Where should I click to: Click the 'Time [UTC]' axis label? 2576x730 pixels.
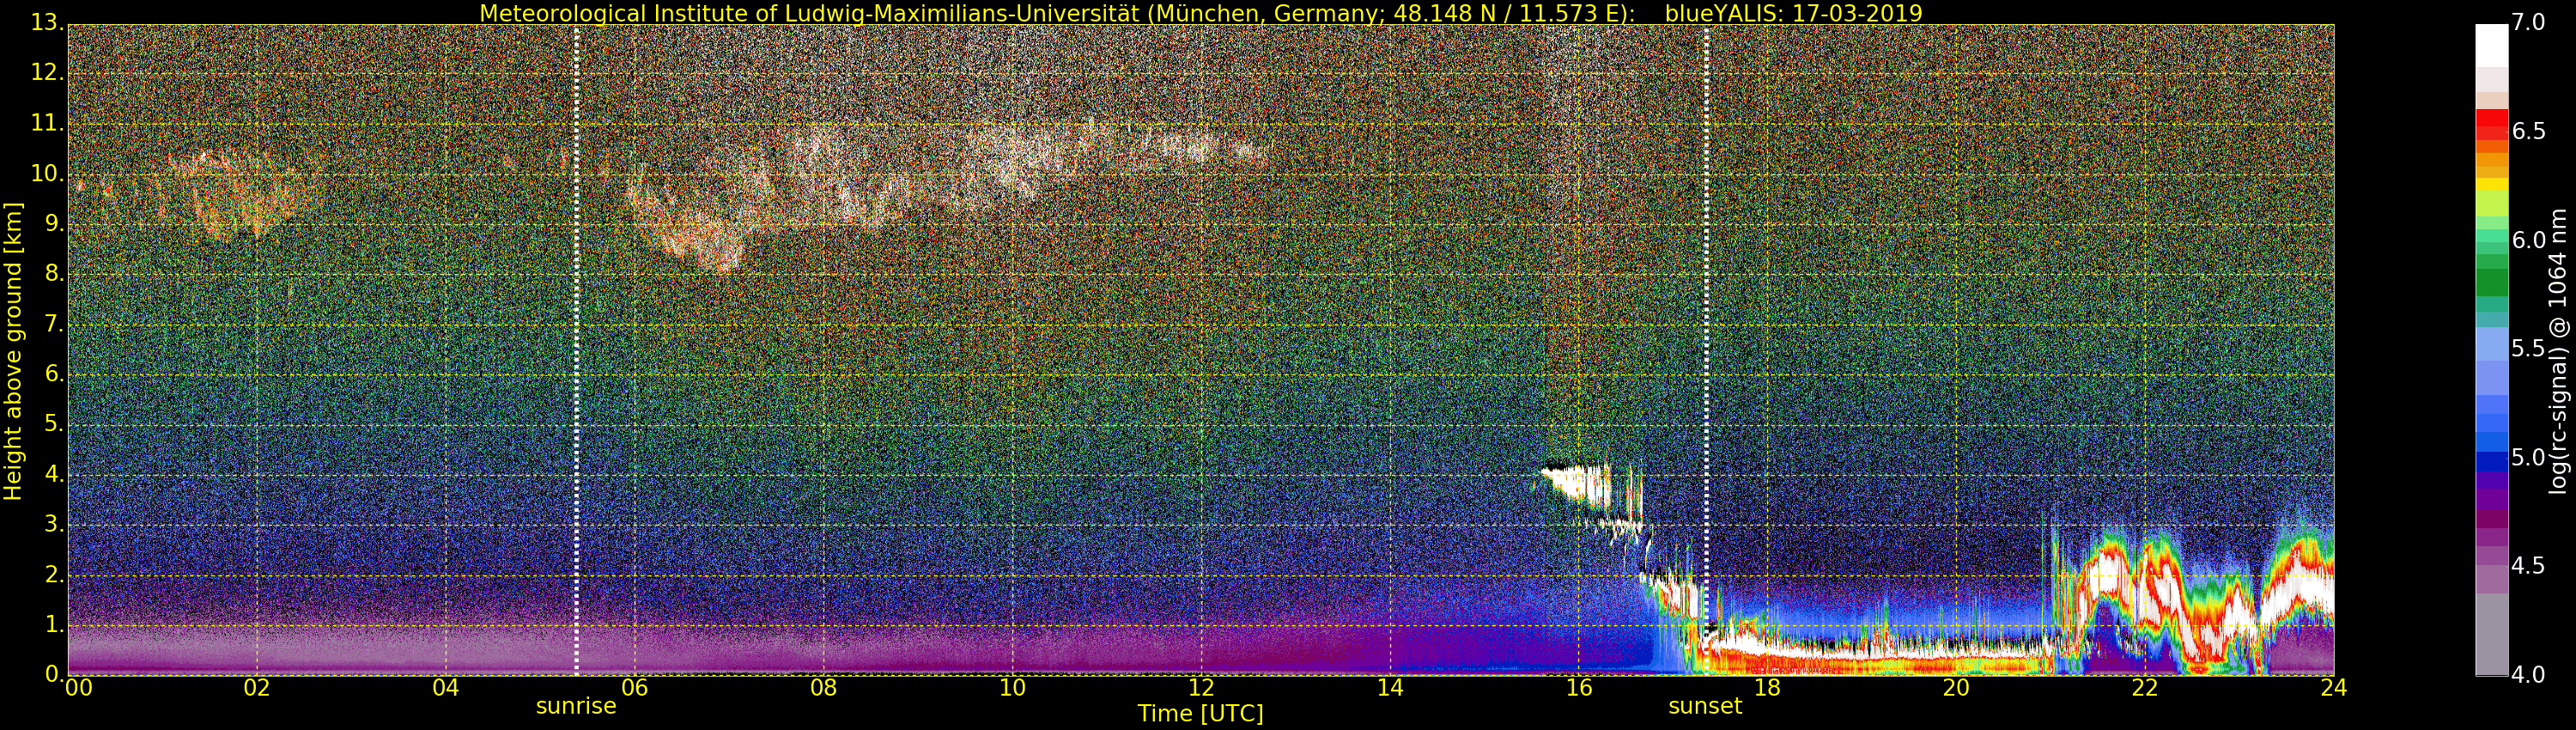coord(1200,714)
